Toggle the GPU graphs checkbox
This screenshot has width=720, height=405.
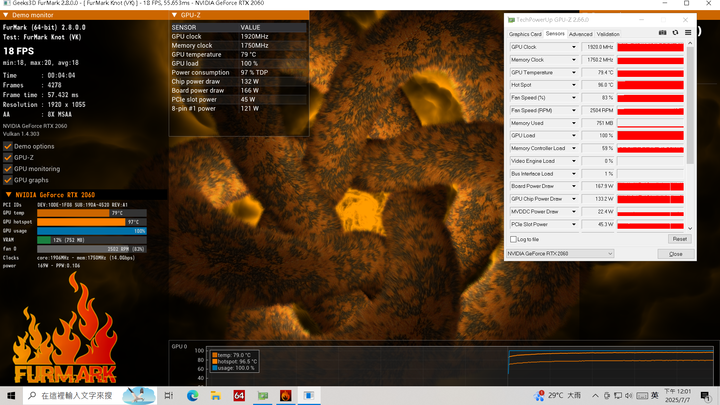click(8, 180)
